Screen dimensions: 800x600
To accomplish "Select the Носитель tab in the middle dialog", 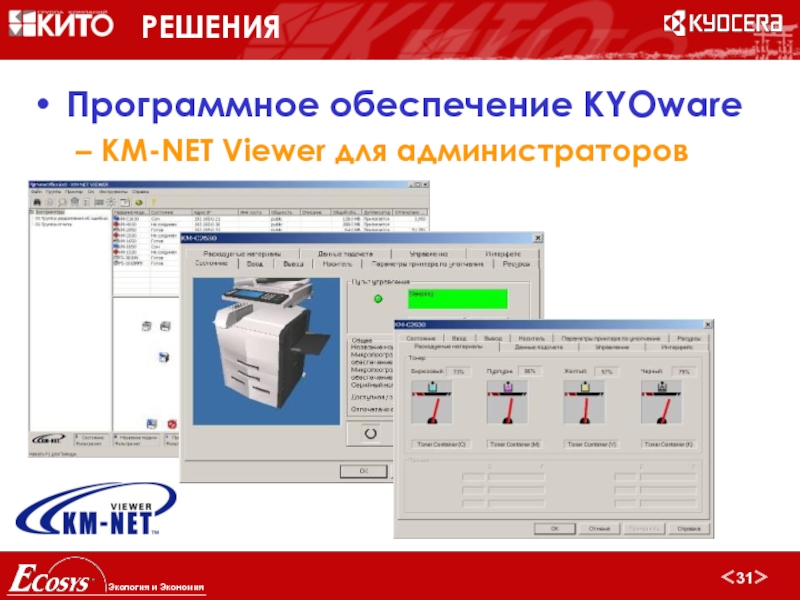I will pos(337,264).
